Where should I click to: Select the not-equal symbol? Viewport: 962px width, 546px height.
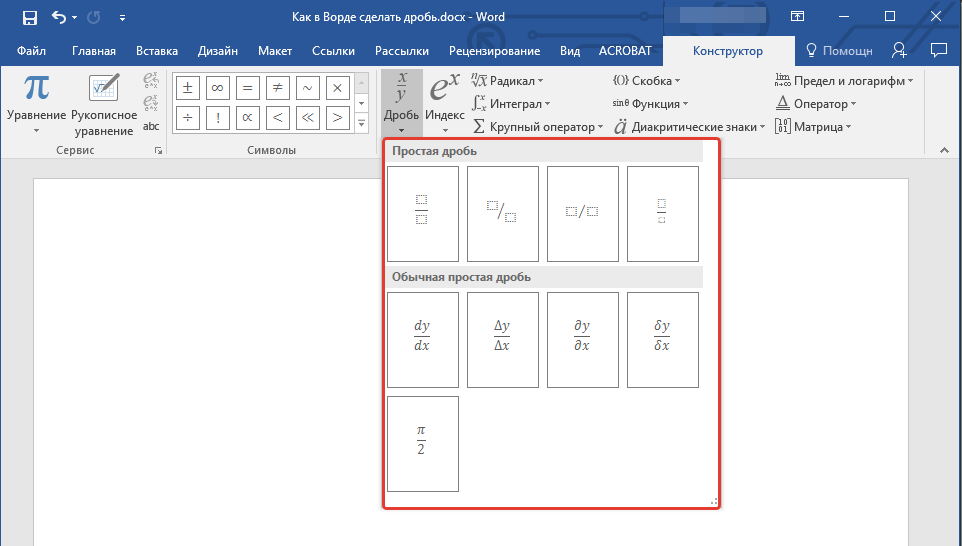click(276, 88)
